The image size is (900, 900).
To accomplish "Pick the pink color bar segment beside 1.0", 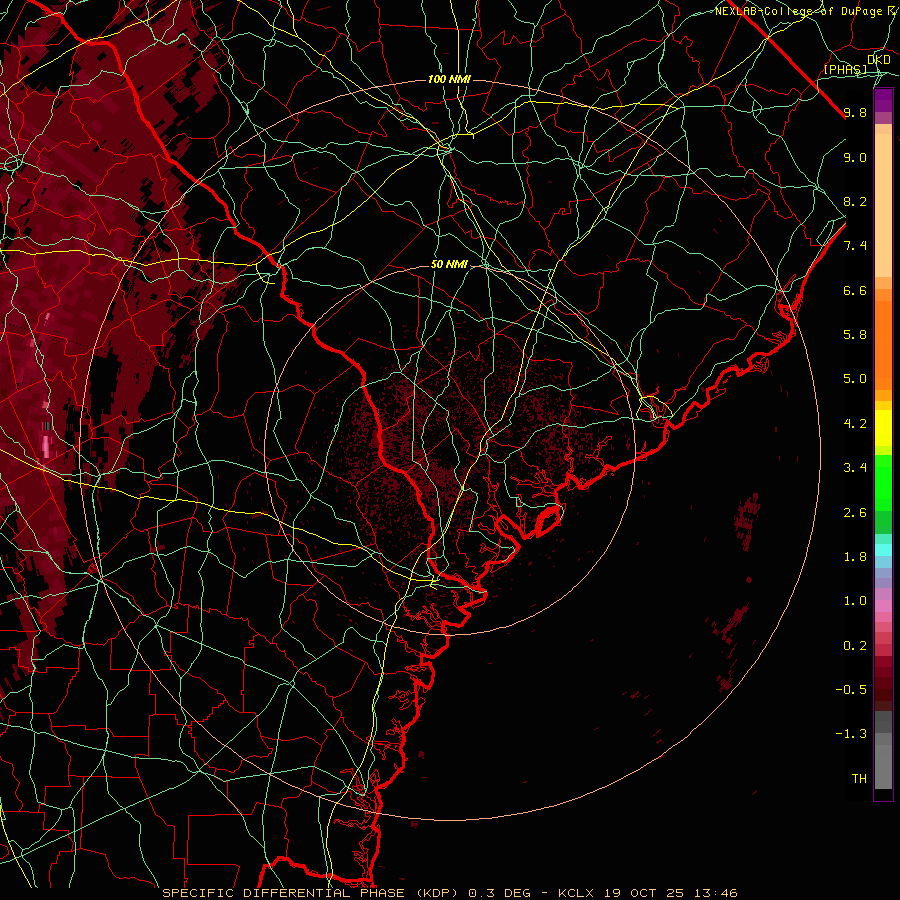I will [883, 606].
